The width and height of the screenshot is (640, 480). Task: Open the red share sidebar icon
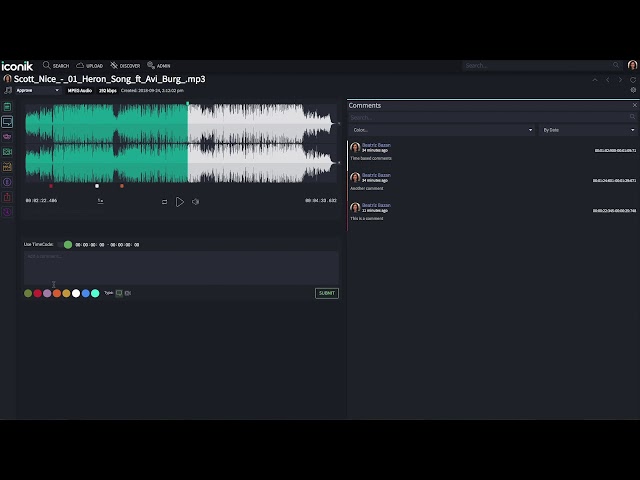point(7,197)
